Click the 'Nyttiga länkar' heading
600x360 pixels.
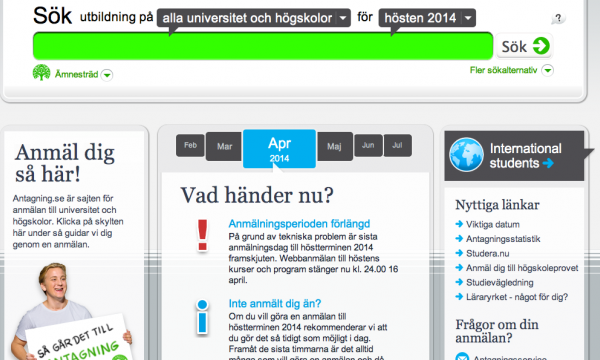(x=497, y=205)
